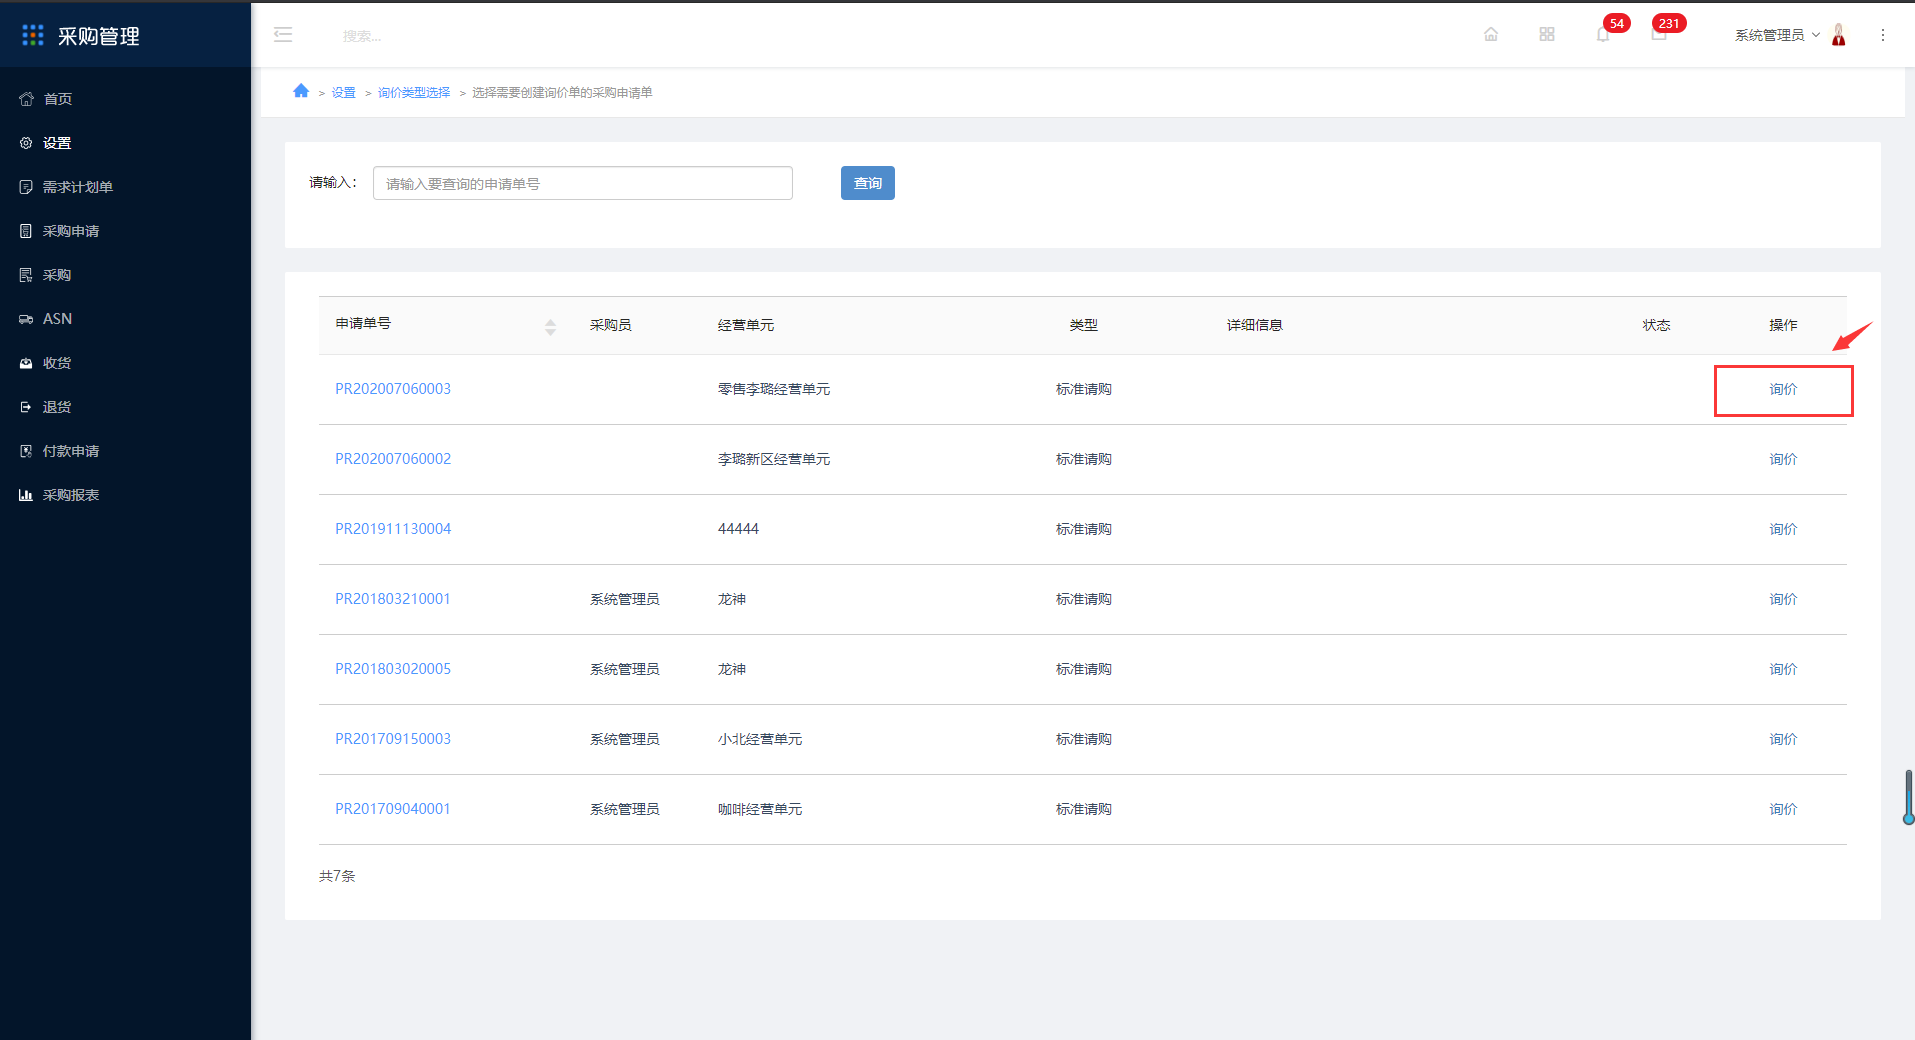Click 询价 for PR201709040001
The image size is (1915, 1040).
[1783, 809]
